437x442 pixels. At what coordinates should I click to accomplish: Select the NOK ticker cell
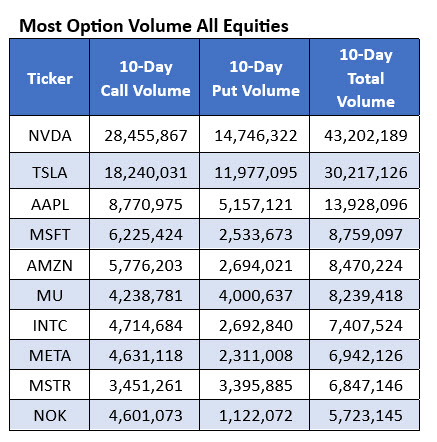click(50, 415)
